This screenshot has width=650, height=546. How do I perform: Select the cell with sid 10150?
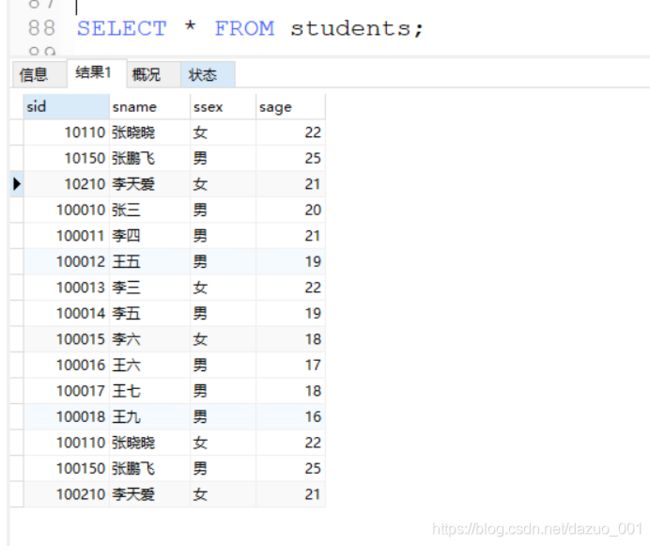66,158
